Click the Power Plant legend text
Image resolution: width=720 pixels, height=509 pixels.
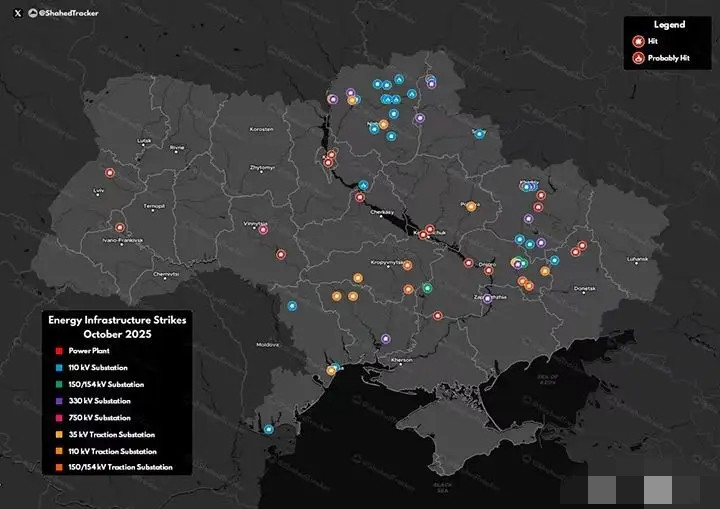[x=89, y=351]
